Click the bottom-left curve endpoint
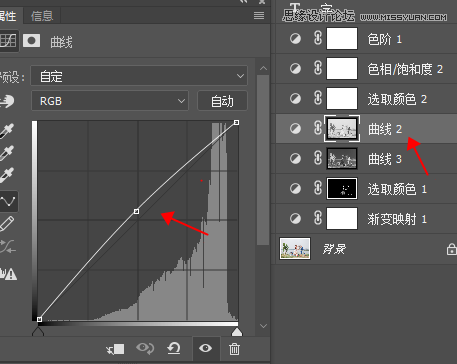The image size is (457, 364). [39, 319]
